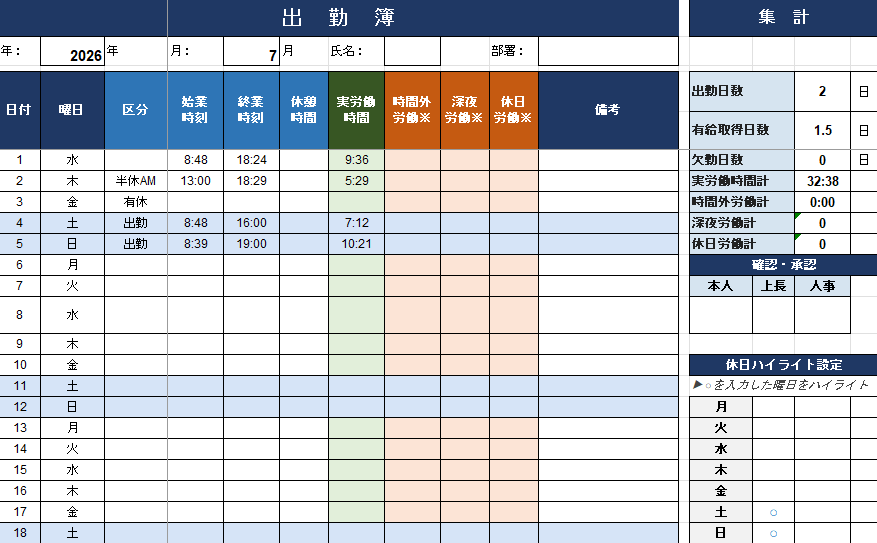Click the 備考 column header
Screen dimensions: 877x543
coord(609,110)
